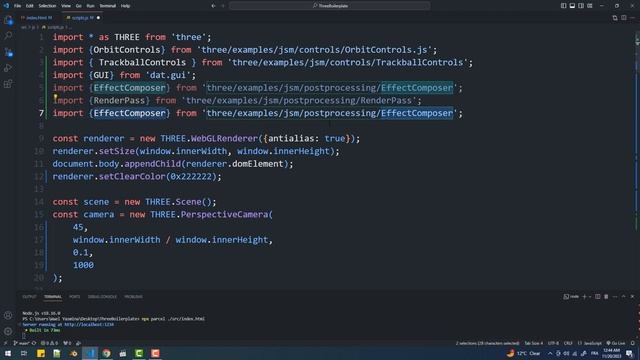The height and width of the screenshot is (360, 640).
Task: Open the Run menu
Action: [x=90, y=6]
